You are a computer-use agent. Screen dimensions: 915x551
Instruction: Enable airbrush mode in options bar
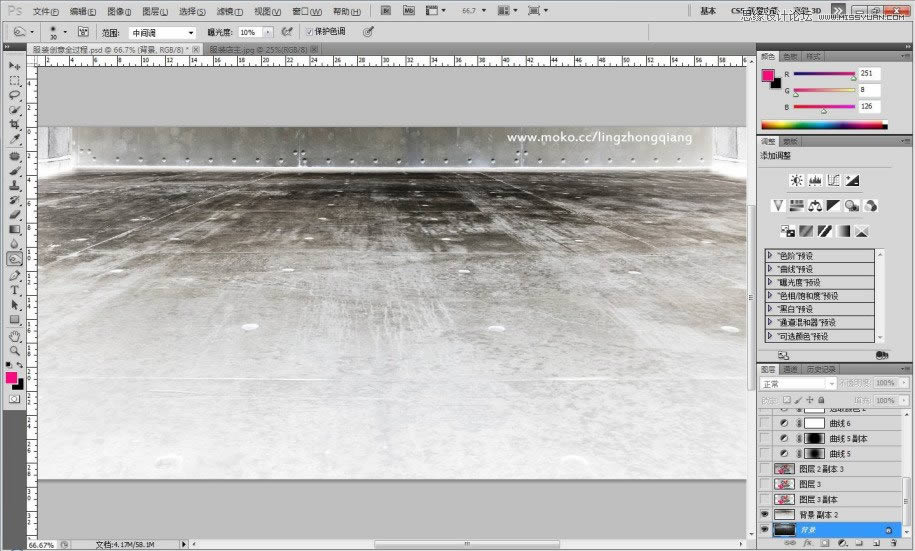click(287, 32)
